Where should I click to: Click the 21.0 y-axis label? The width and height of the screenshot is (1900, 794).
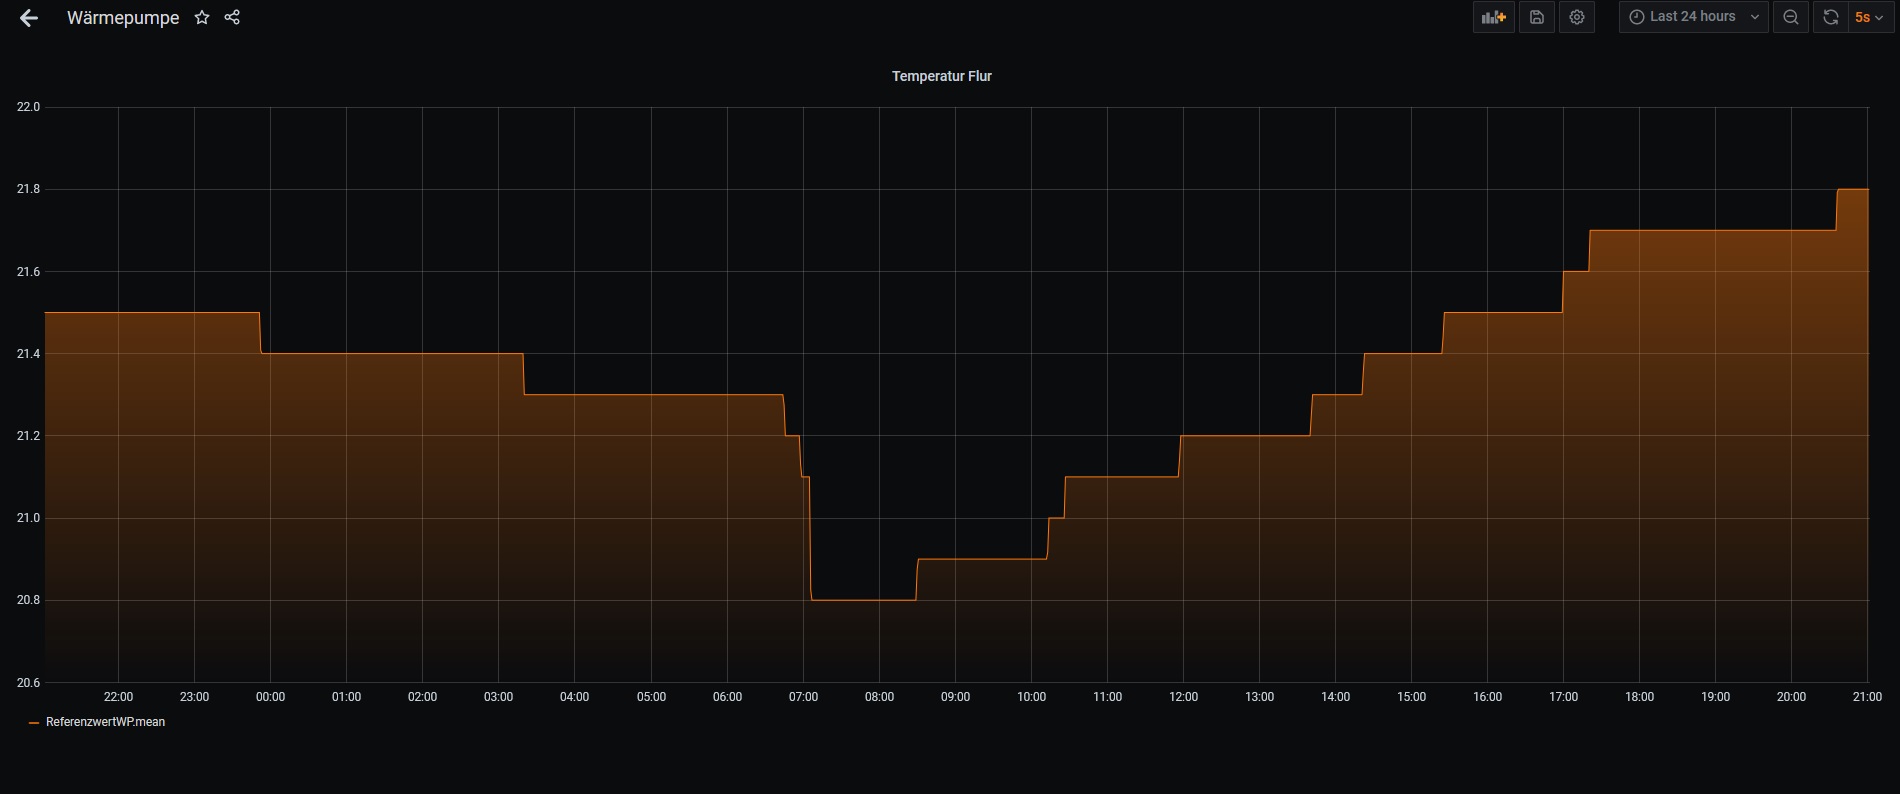point(28,518)
